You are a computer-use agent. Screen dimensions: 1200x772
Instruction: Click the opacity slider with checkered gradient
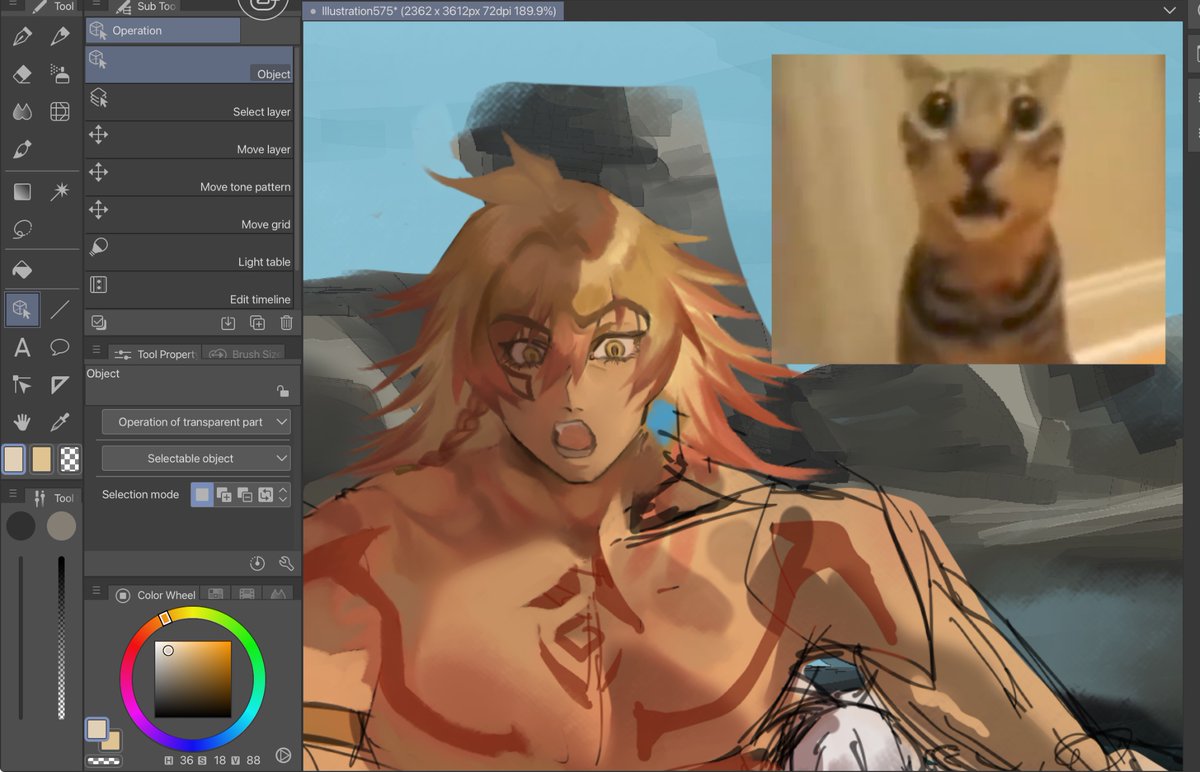(61, 637)
